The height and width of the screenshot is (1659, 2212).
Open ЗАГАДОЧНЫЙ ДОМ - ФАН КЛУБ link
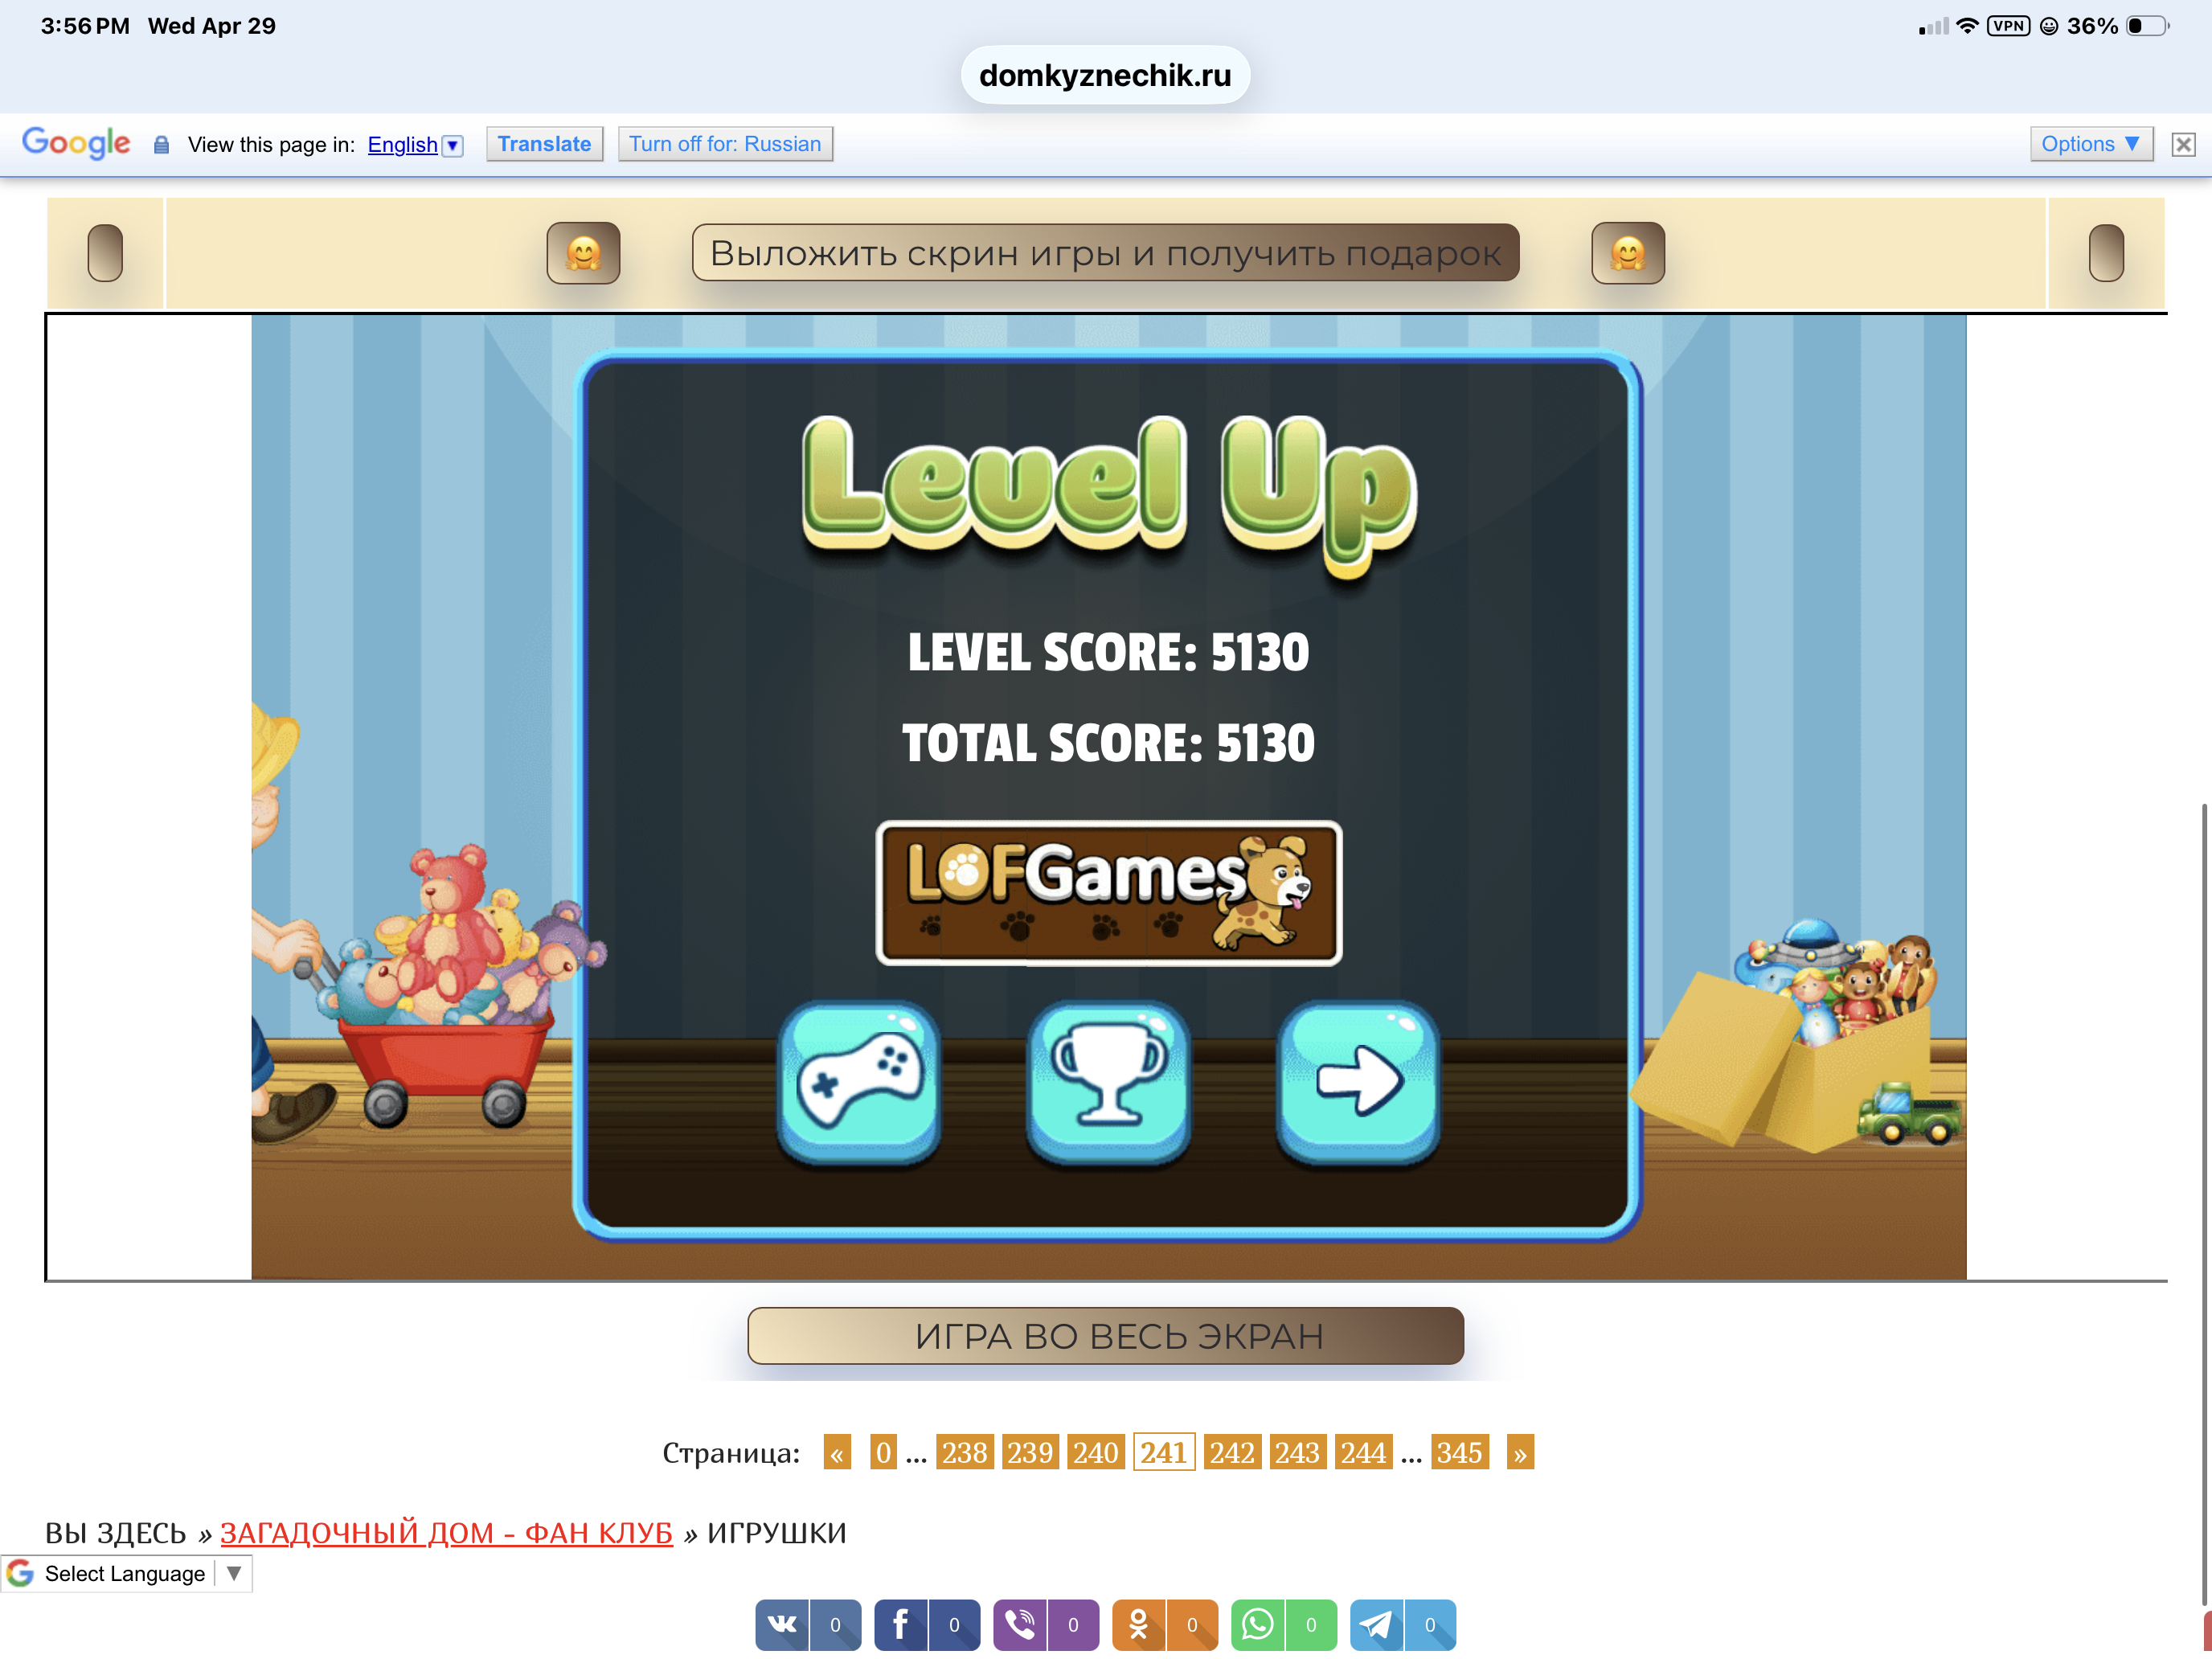click(446, 1533)
